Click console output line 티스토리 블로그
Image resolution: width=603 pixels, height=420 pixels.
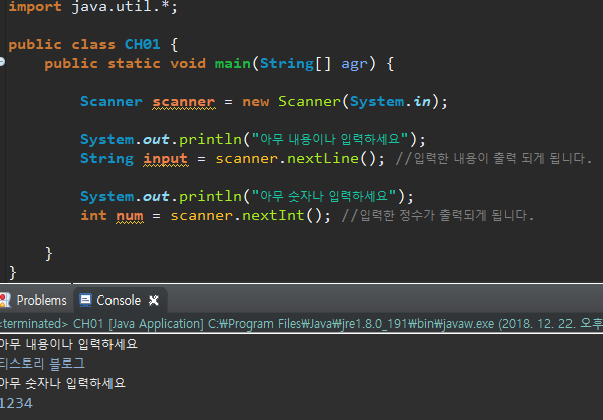coord(42,363)
